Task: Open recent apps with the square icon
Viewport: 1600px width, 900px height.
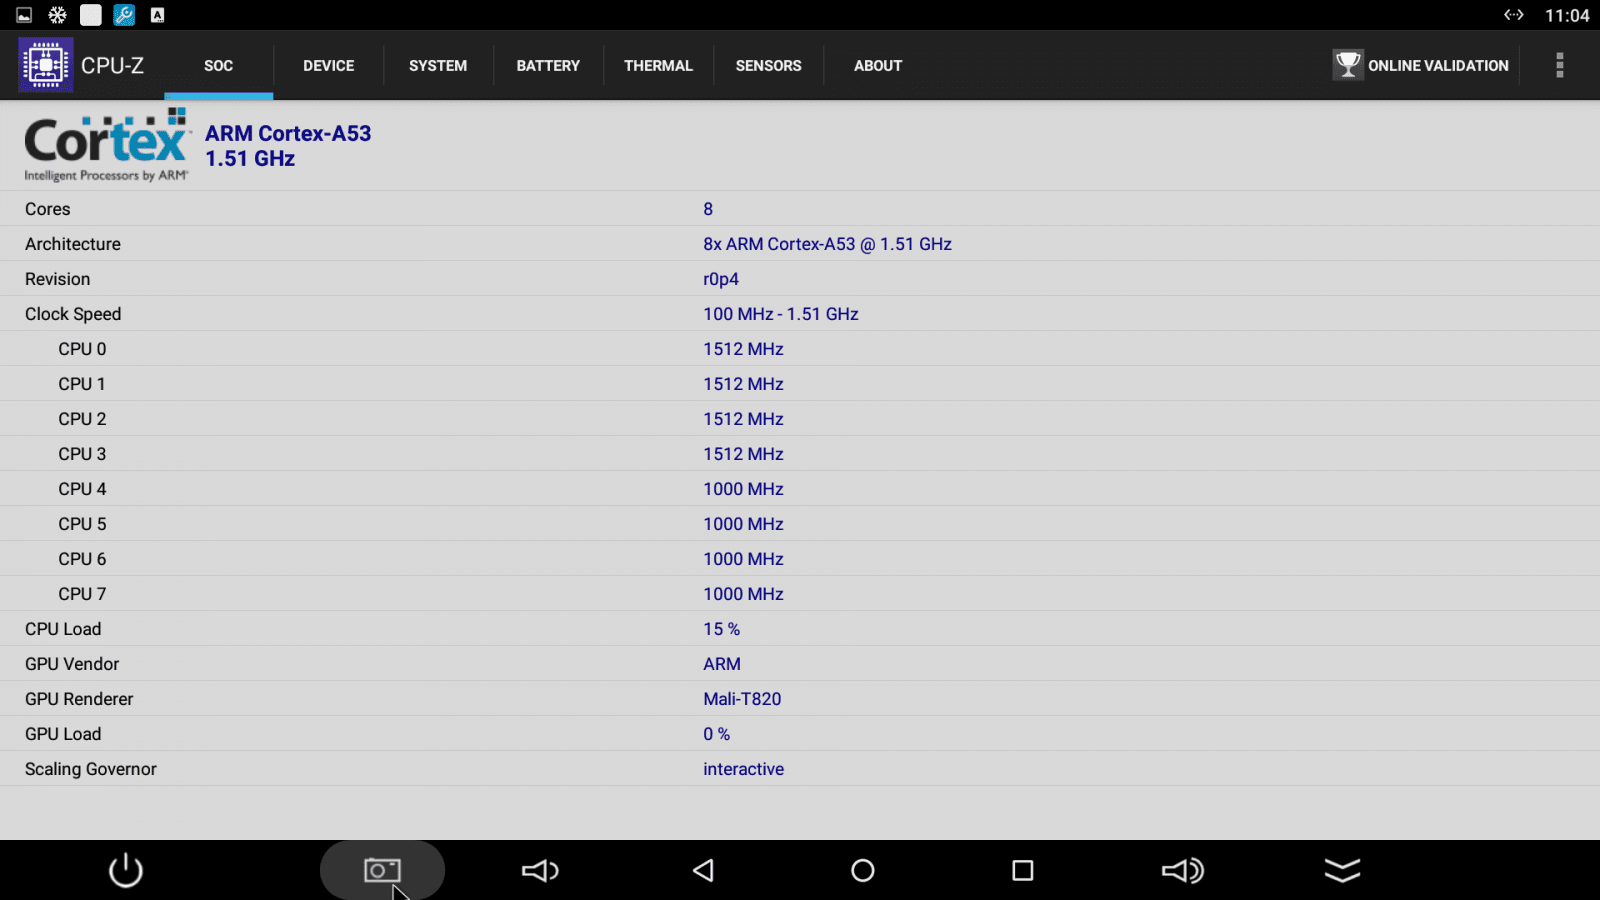Action: point(1021,870)
